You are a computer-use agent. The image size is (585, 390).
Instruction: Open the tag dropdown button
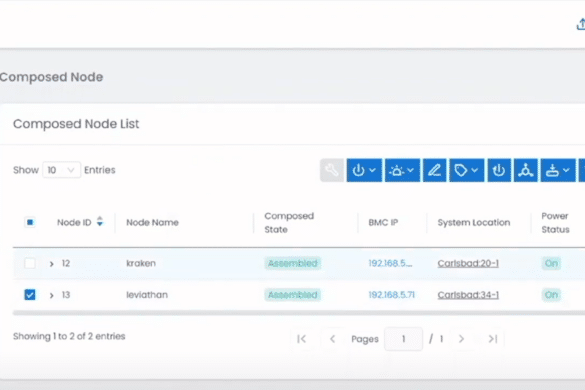[466, 170]
